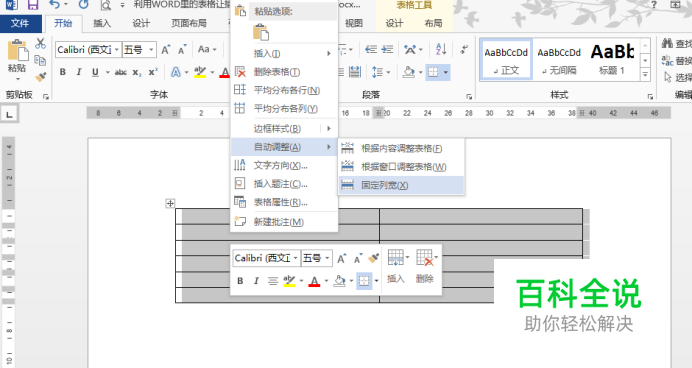This screenshot has width=692, height=368.
Task: Open the 布局 table tools tab
Action: pos(433,23)
